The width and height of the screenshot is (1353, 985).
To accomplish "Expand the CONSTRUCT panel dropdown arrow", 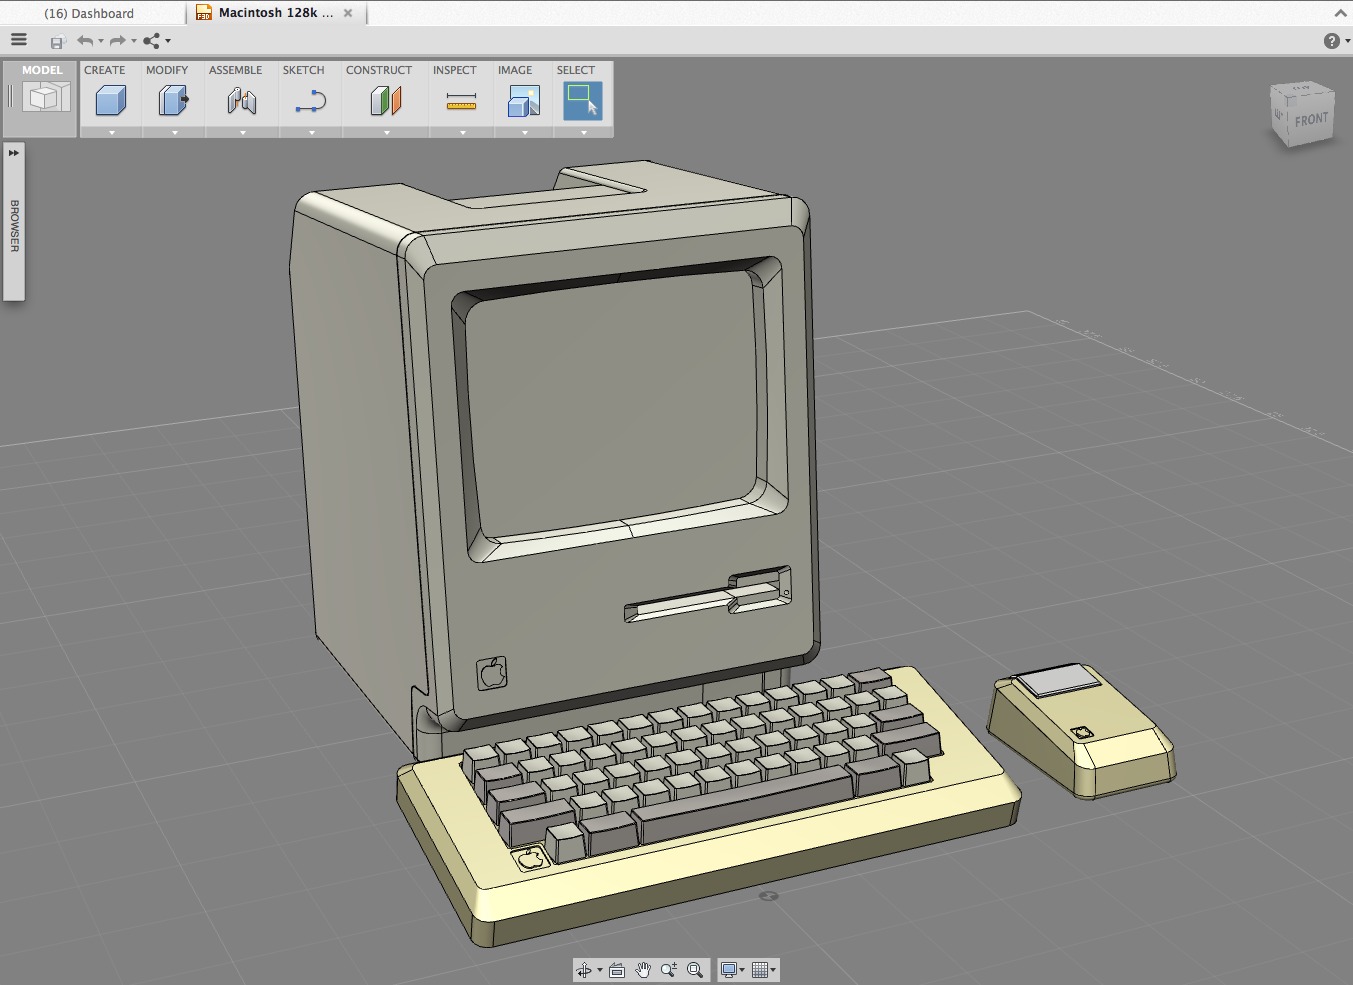I will pyautogui.click(x=385, y=131).
